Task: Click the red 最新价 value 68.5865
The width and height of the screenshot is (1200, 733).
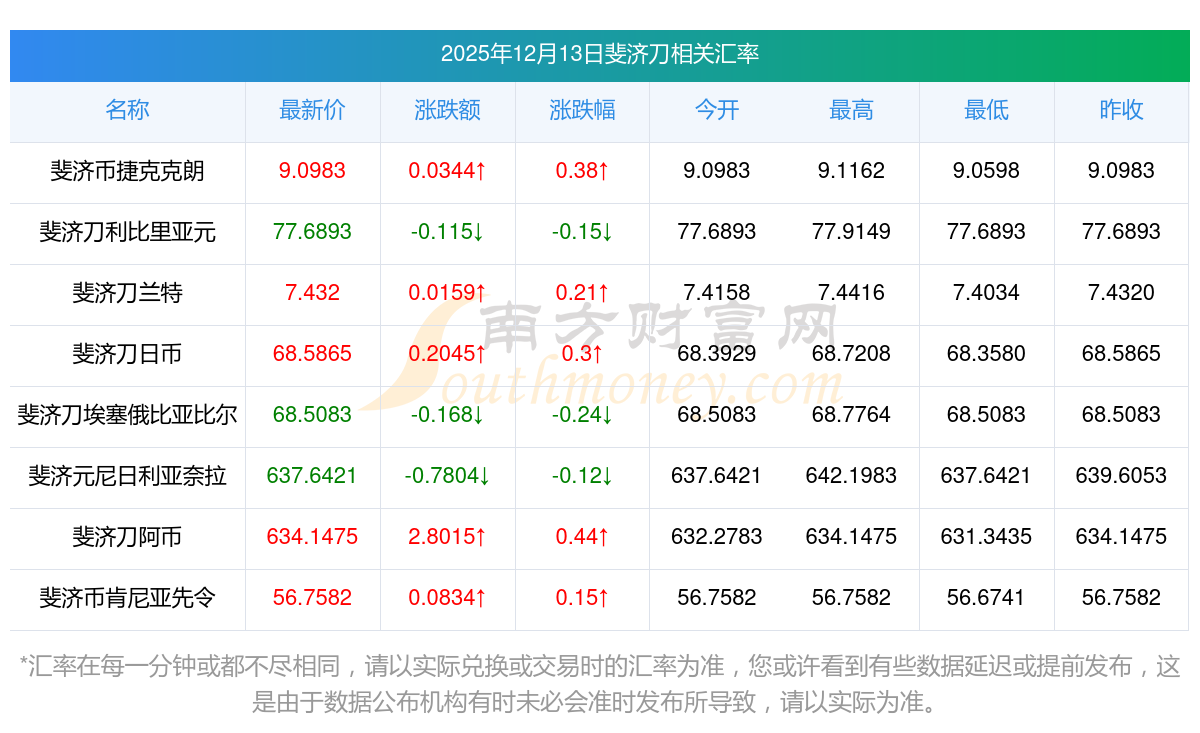Action: click(x=312, y=354)
